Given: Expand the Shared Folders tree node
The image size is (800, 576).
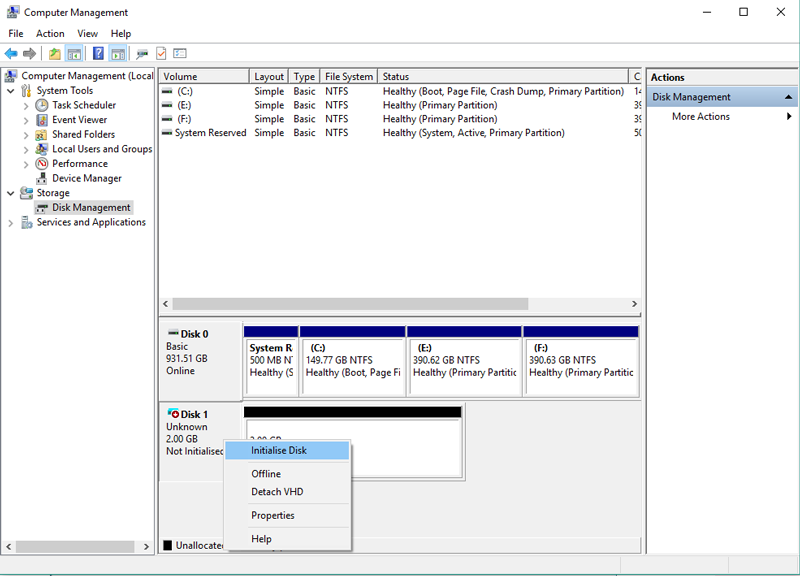Looking at the screenshot, I should (x=26, y=135).
